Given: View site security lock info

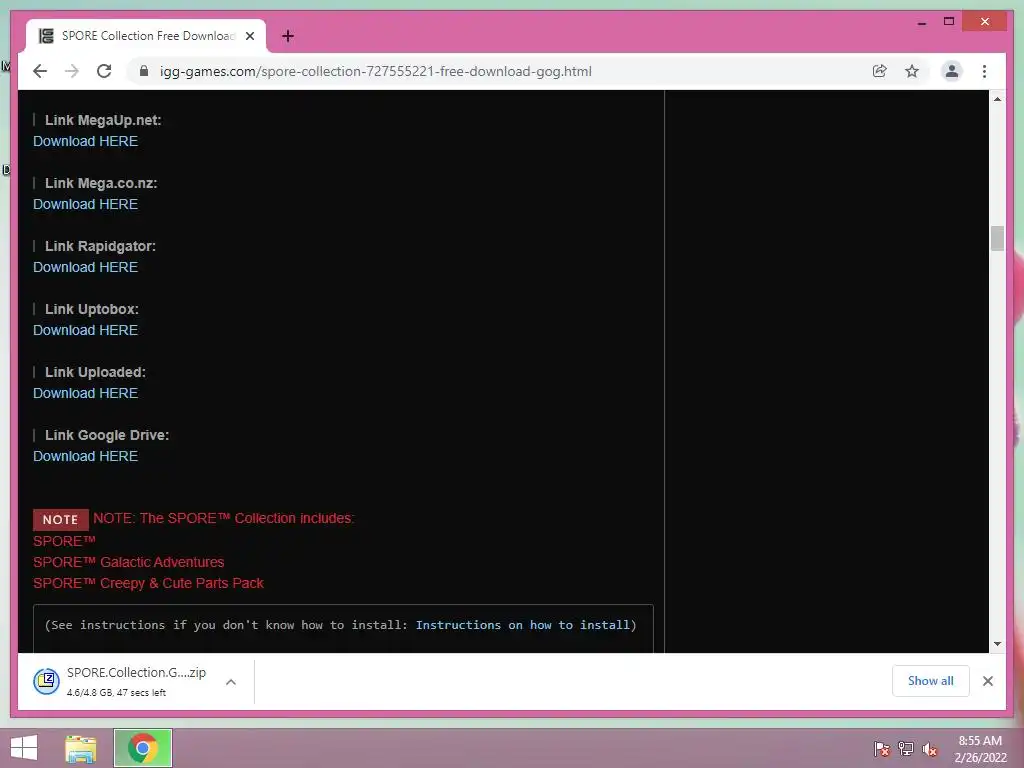Looking at the screenshot, I should click(144, 71).
